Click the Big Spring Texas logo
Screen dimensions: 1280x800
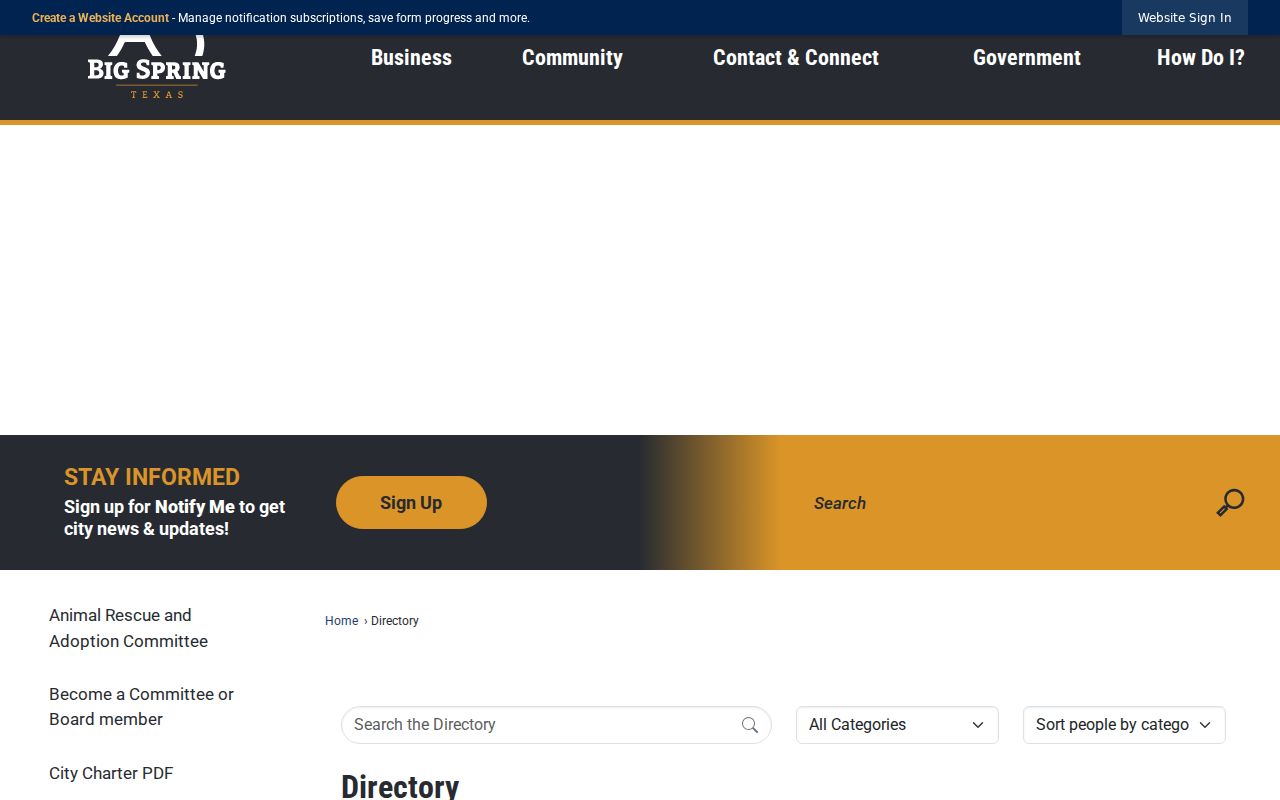pos(157,68)
